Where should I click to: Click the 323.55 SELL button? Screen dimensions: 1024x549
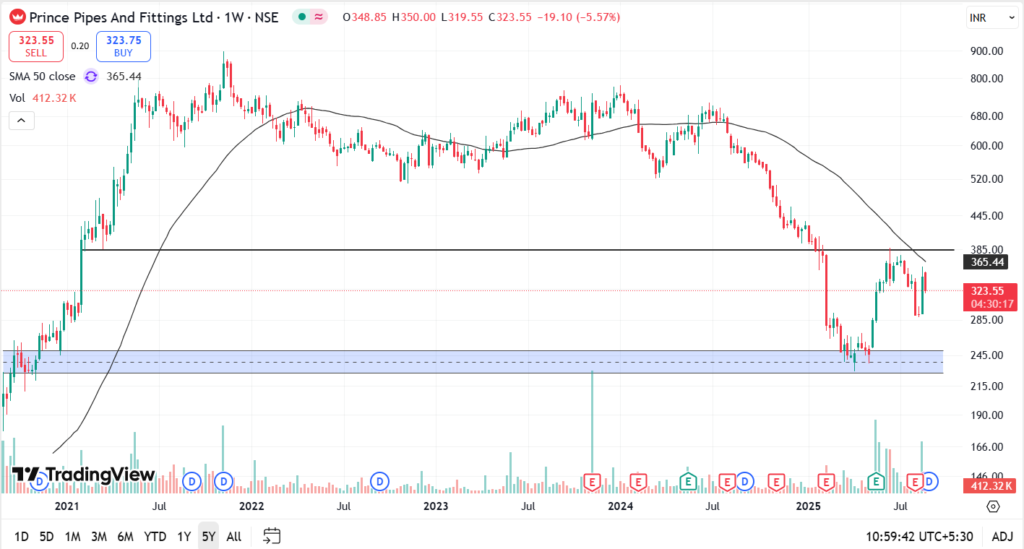(36, 46)
